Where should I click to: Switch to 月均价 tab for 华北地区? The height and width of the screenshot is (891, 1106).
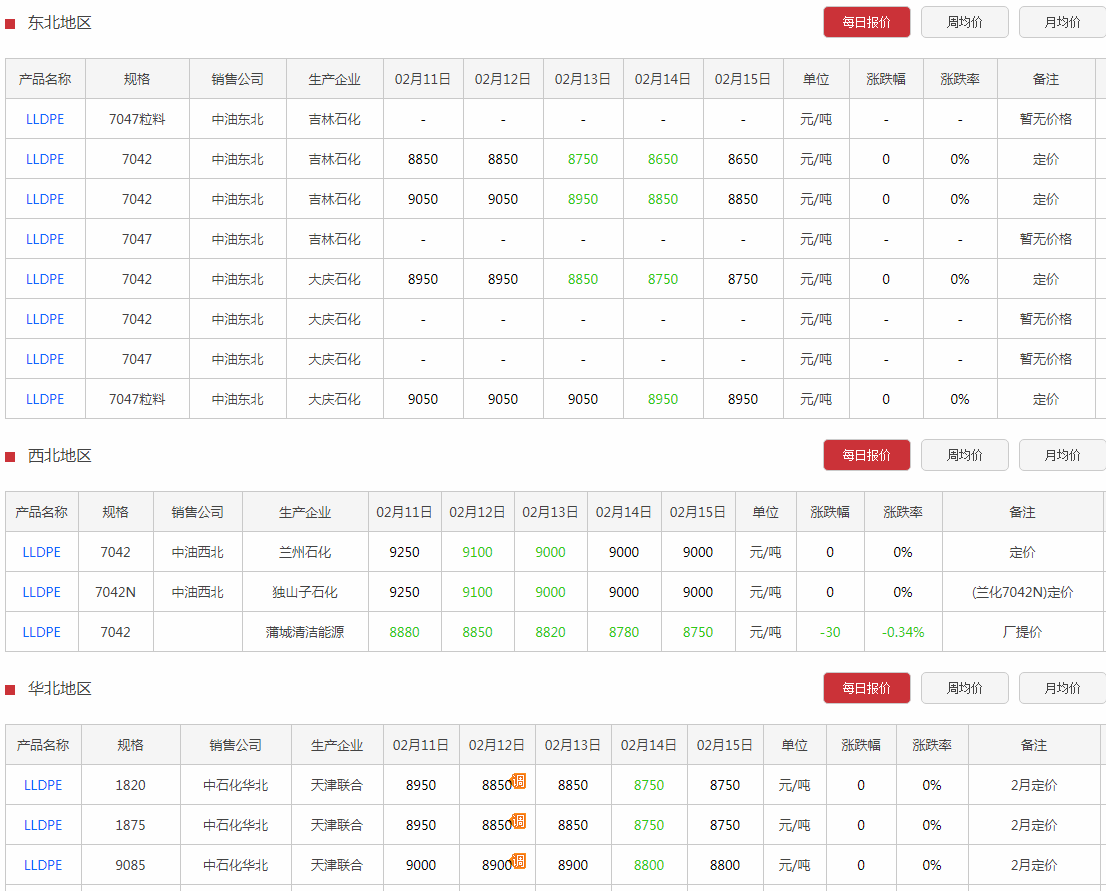pos(1062,689)
